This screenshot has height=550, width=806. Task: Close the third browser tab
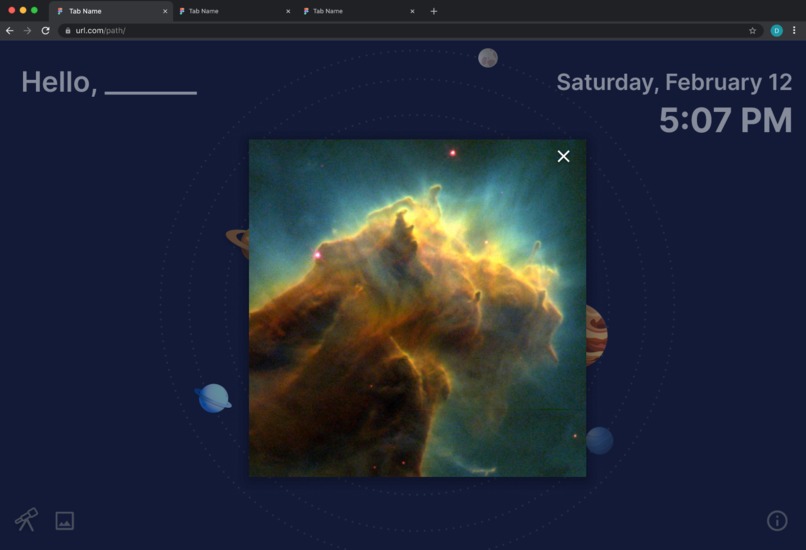412,11
